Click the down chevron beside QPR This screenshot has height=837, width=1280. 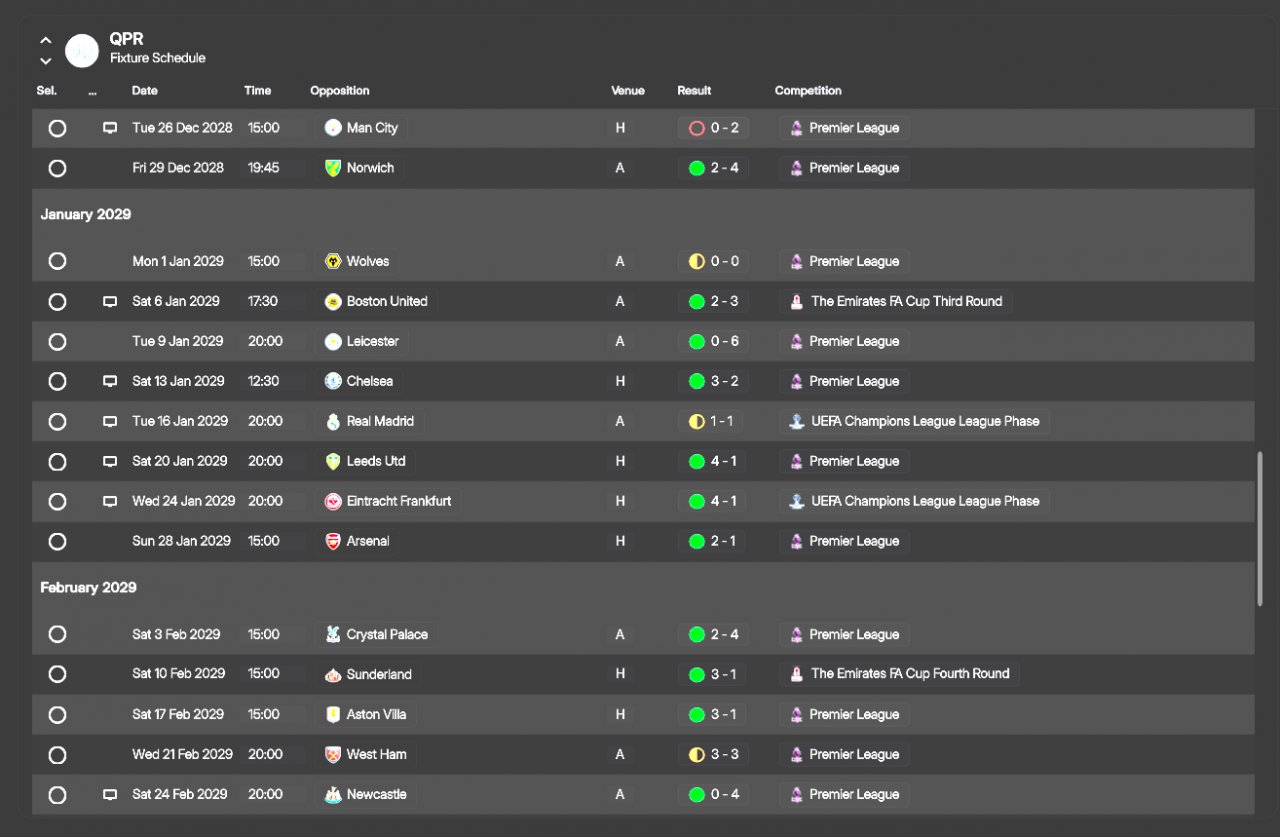[46, 60]
